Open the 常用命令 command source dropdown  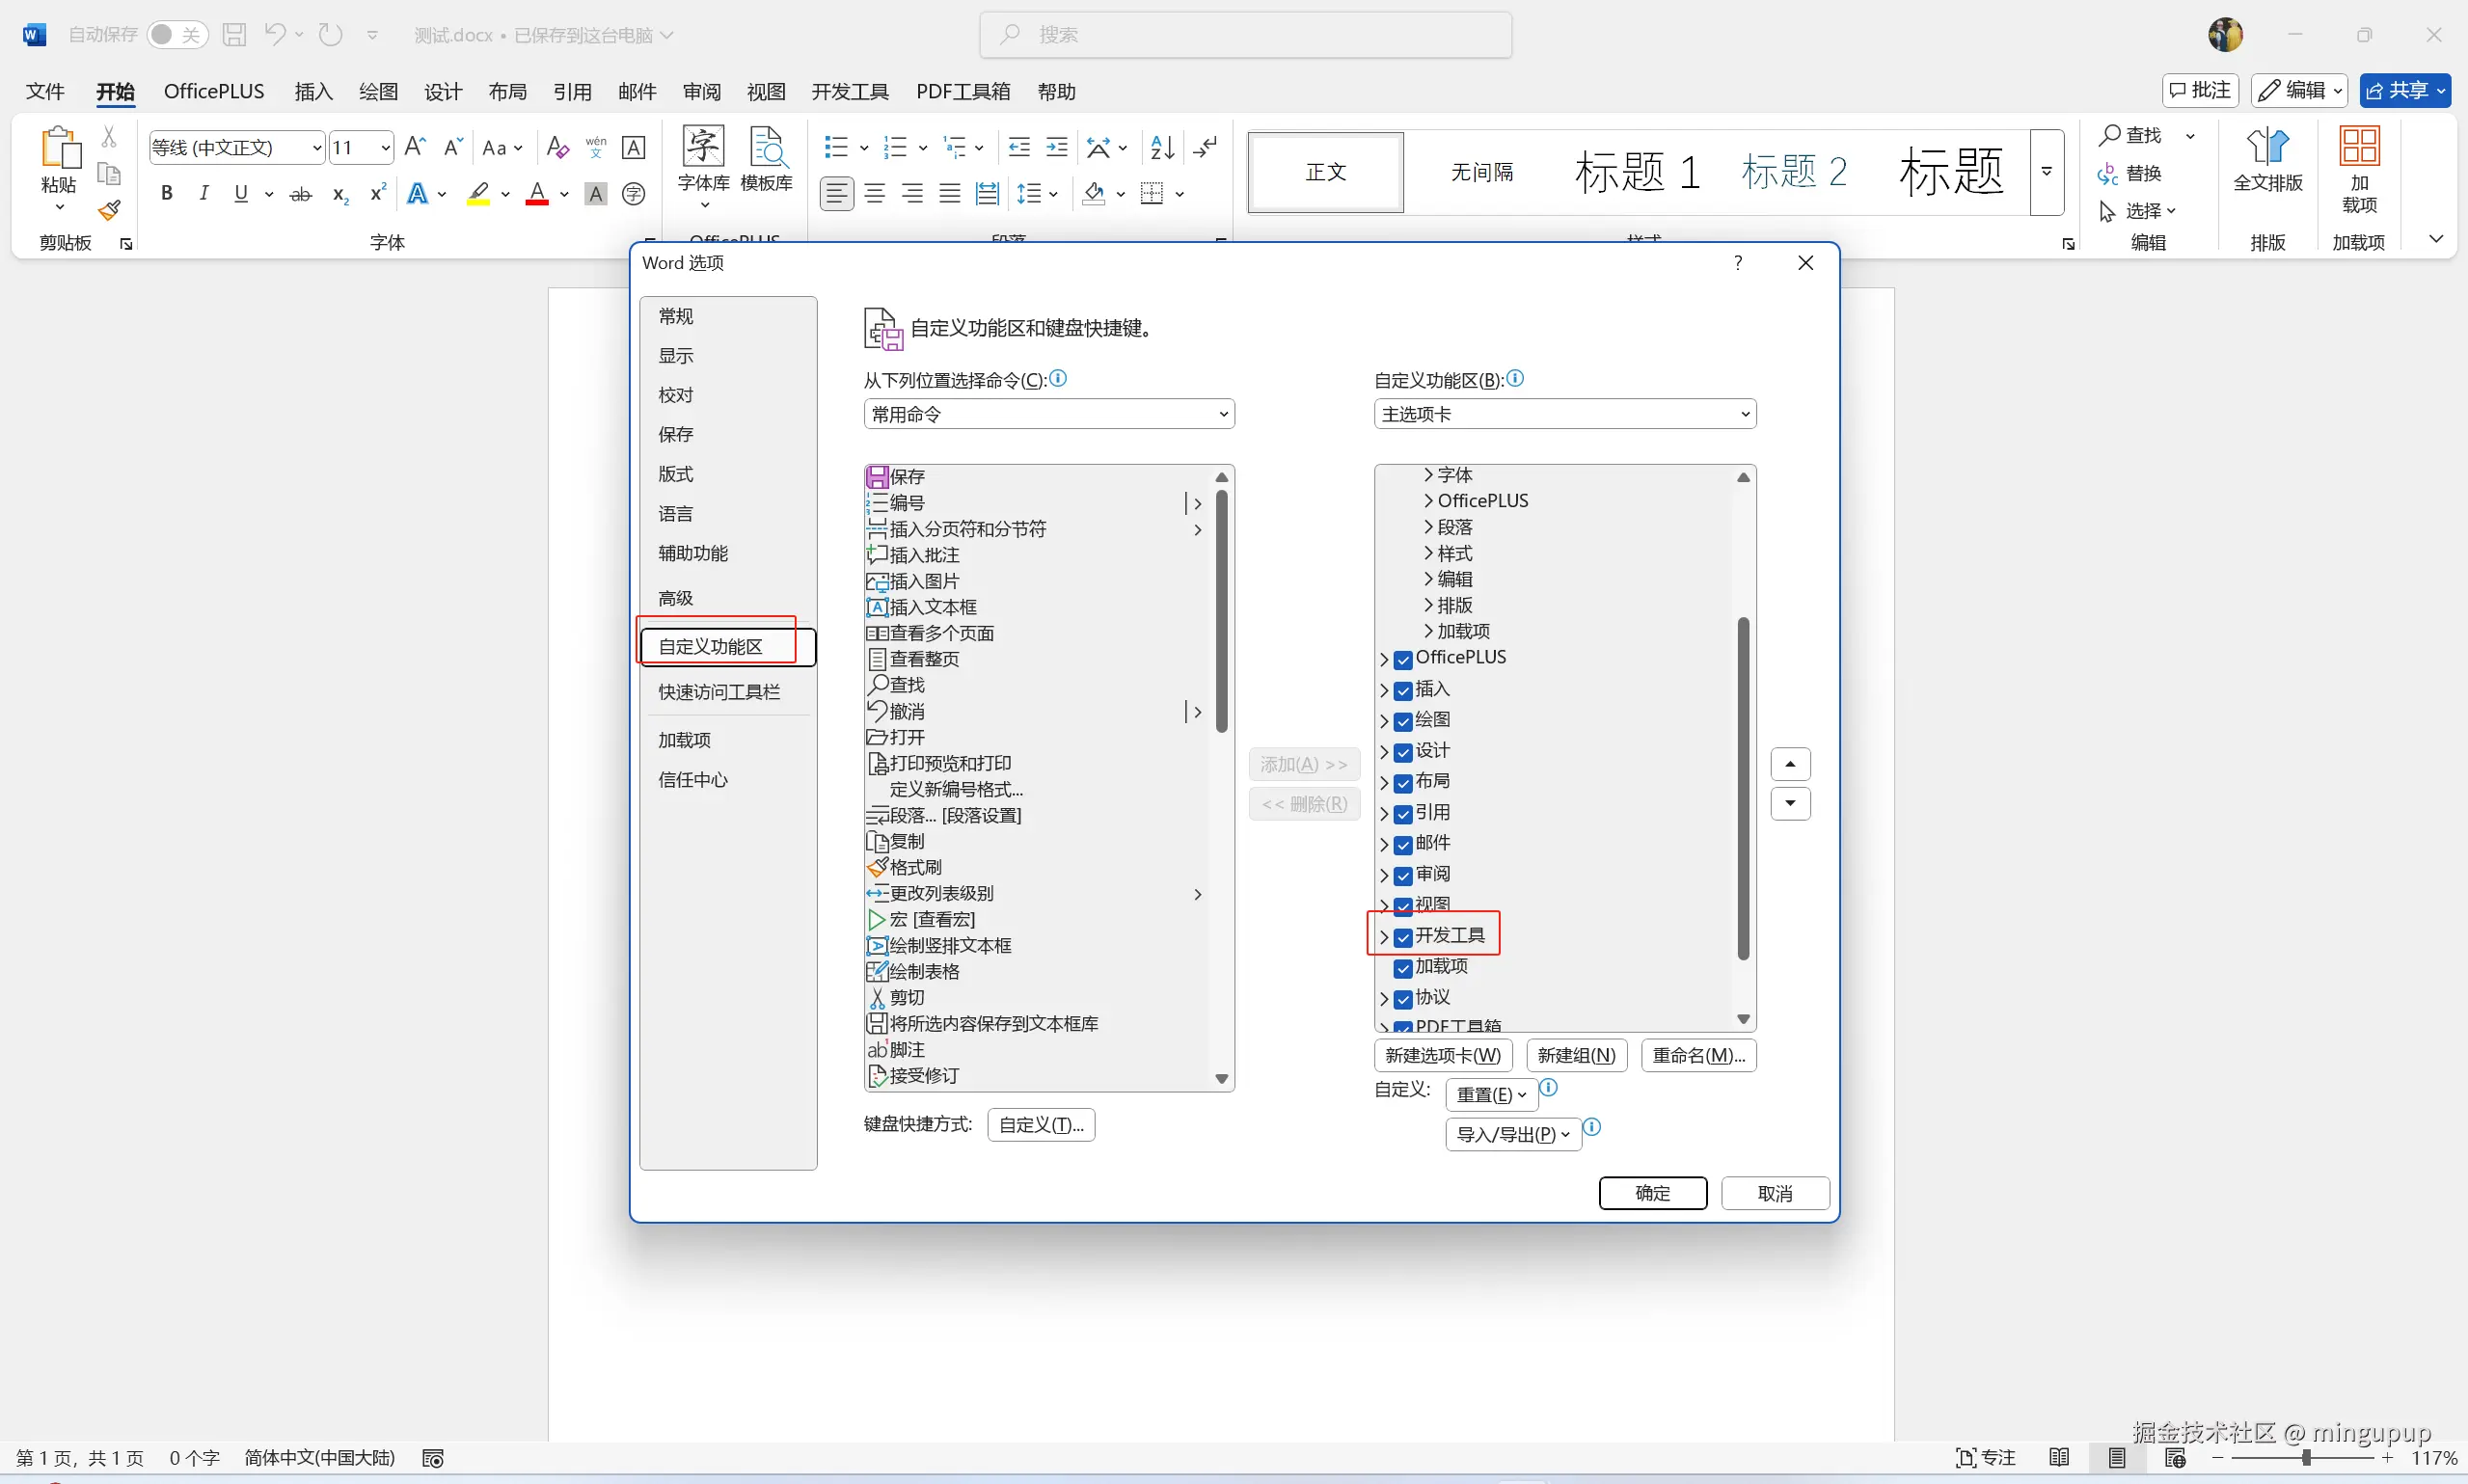pos(1048,414)
